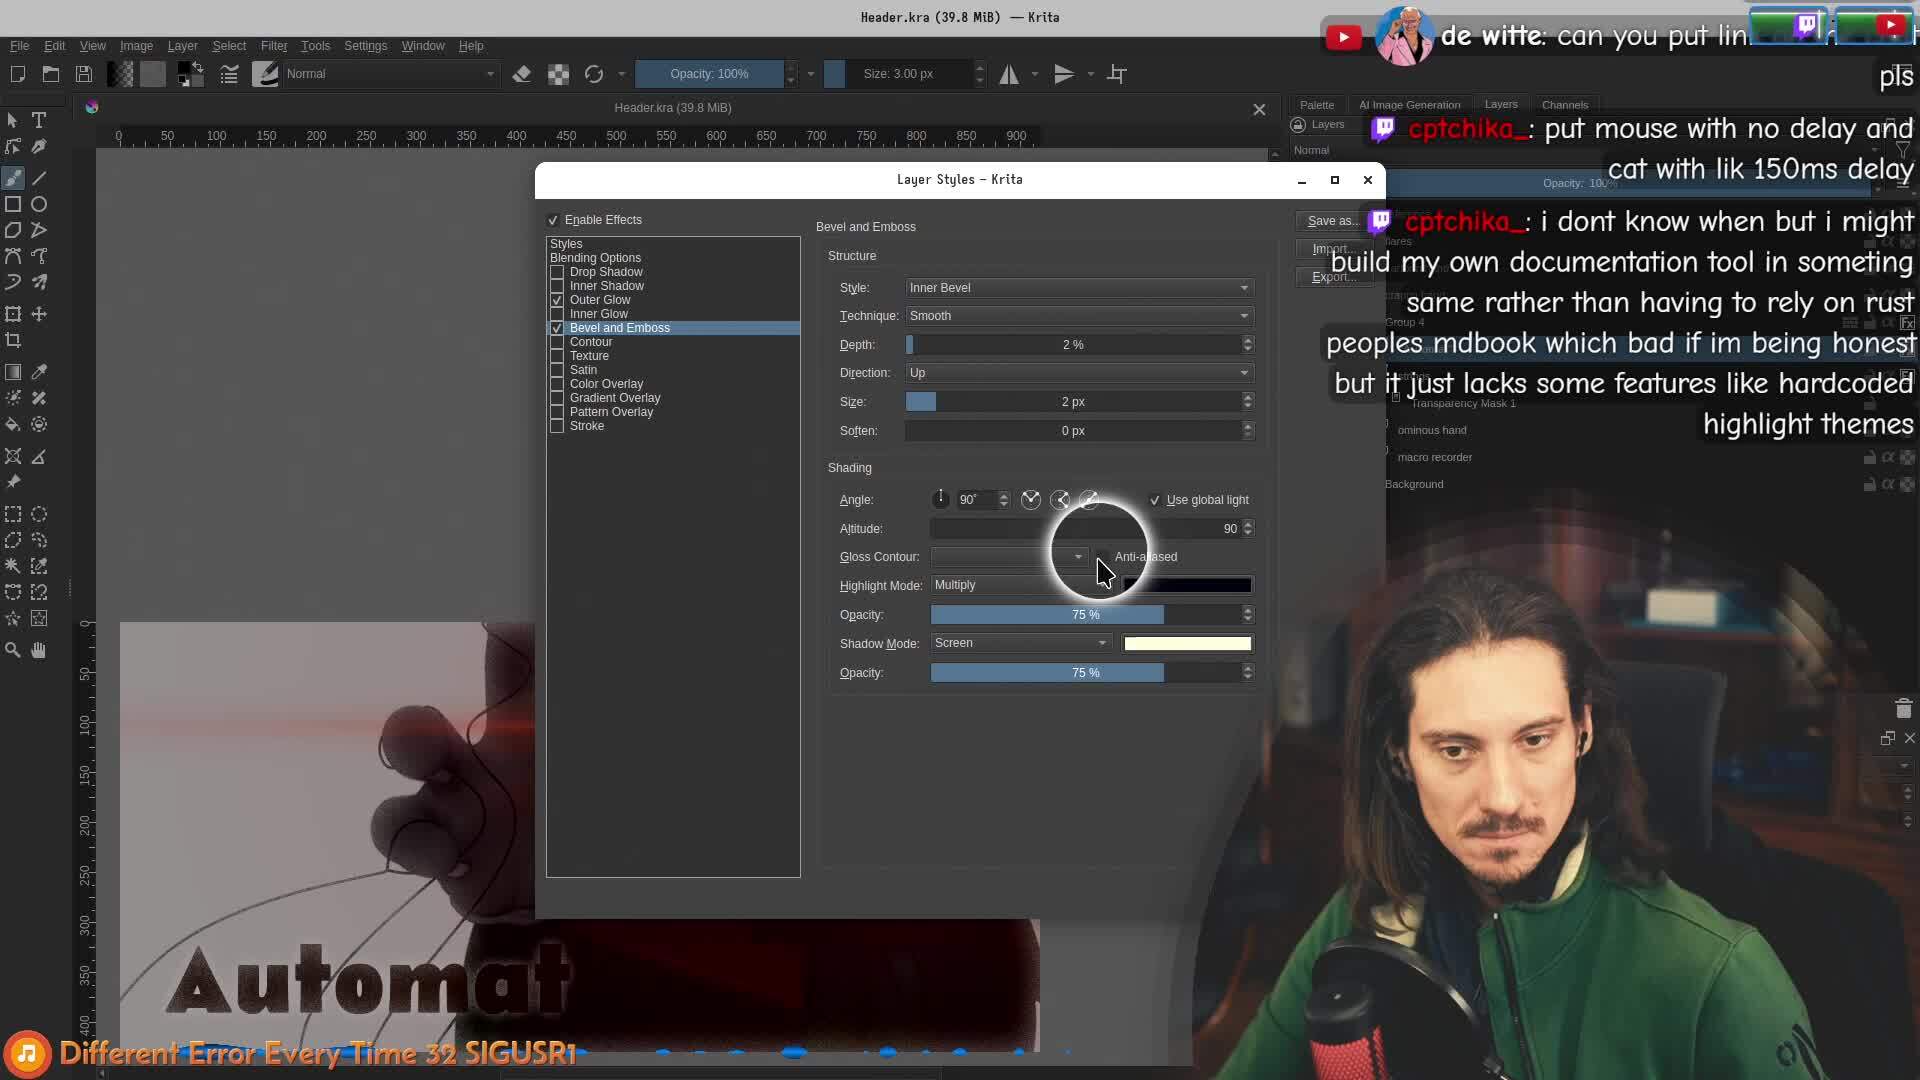Select the Text tool in toolbox
This screenshot has height=1080, width=1920.
pyautogui.click(x=39, y=120)
